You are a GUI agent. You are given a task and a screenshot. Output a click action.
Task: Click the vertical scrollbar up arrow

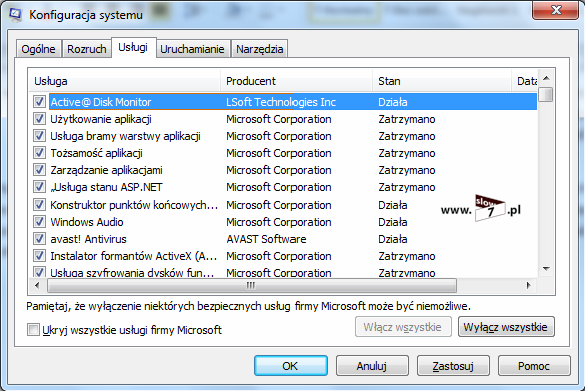pos(547,78)
